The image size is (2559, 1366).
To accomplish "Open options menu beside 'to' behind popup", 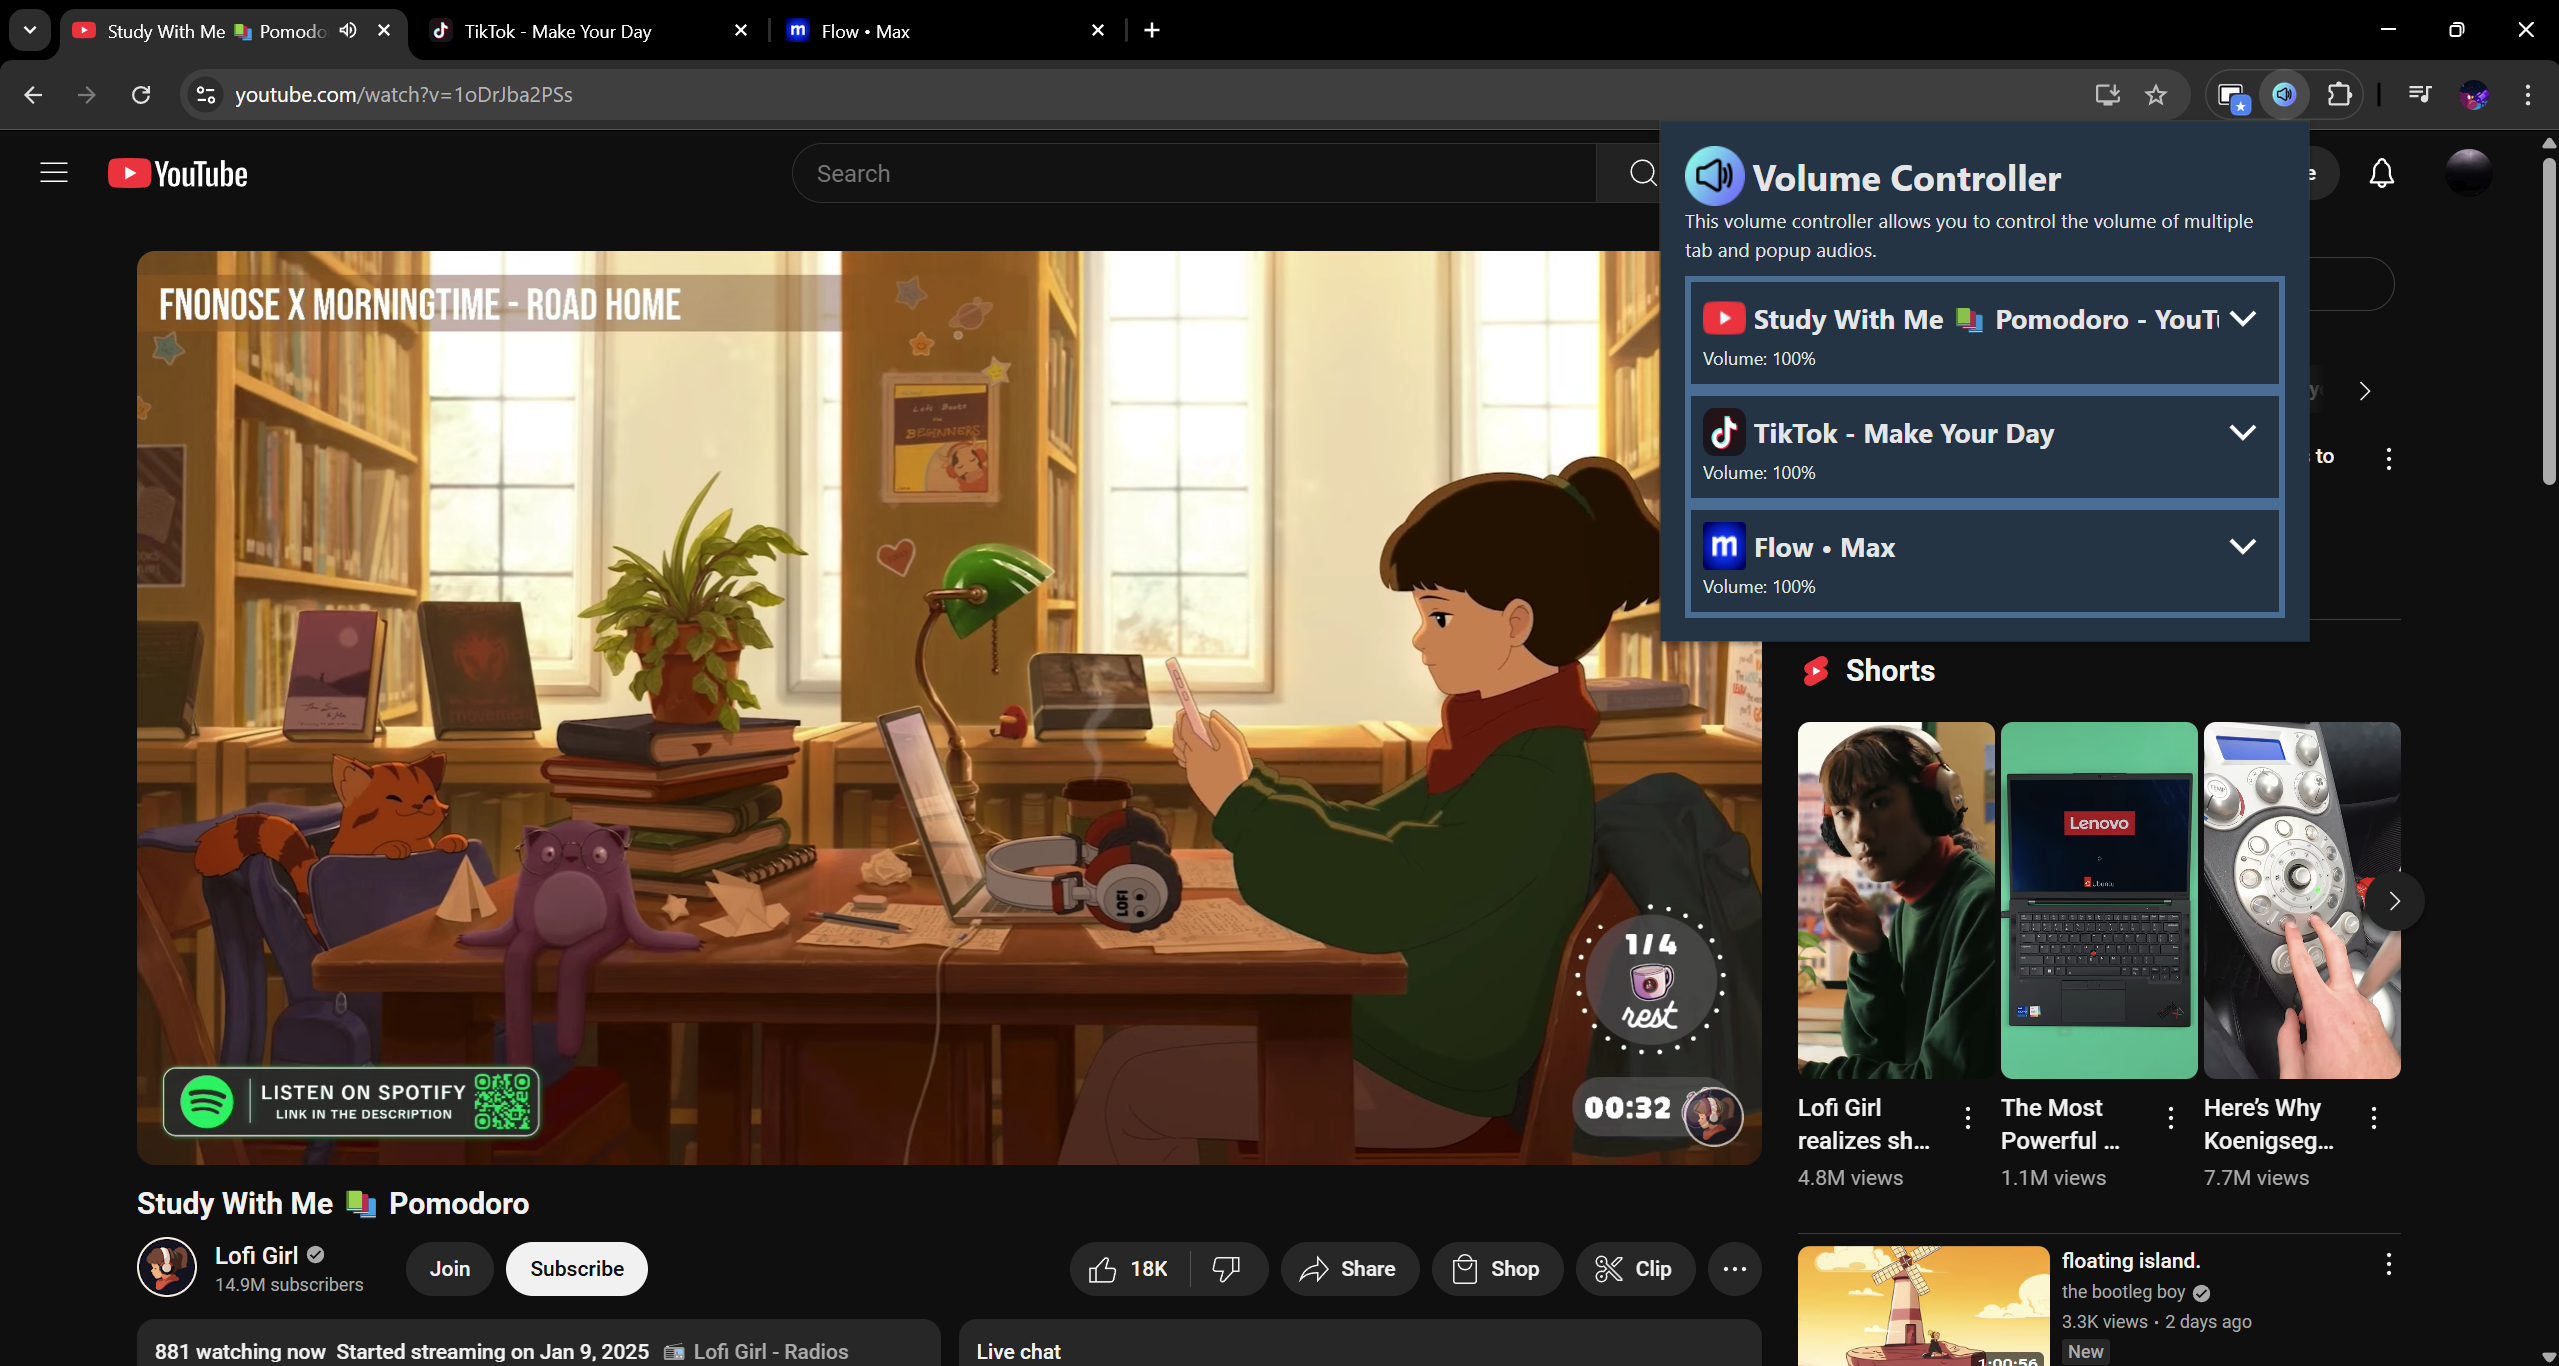I will 2388,459.
